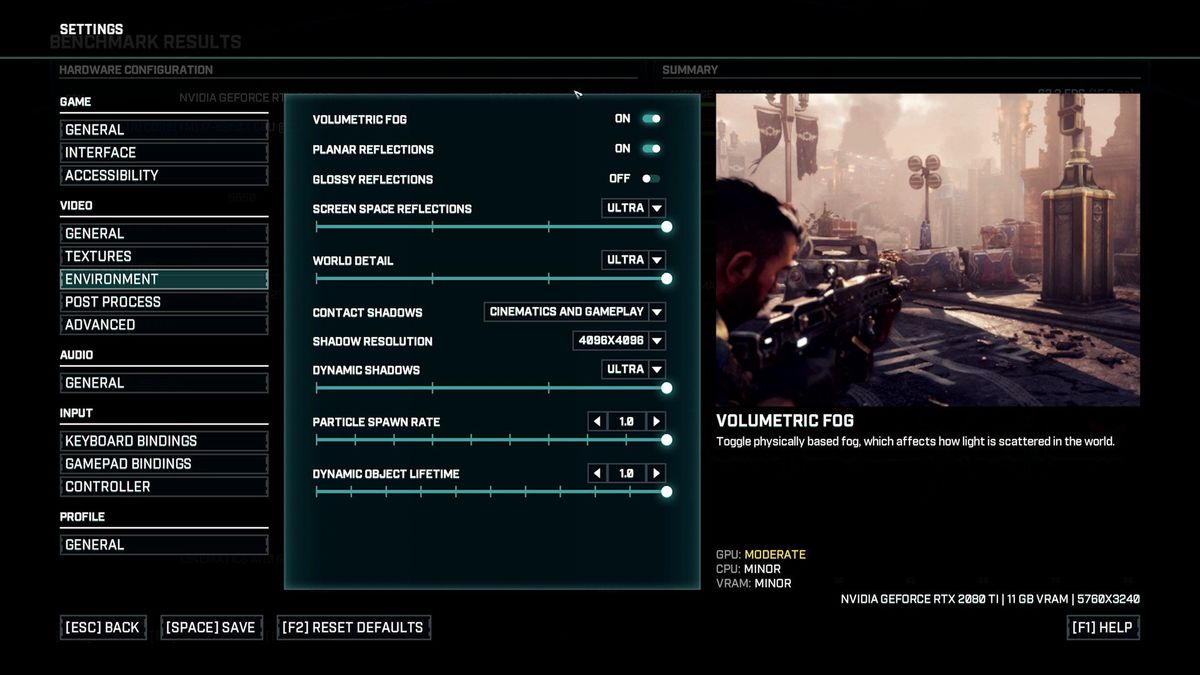Open Keyboard Bindings settings

click(x=164, y=440)
